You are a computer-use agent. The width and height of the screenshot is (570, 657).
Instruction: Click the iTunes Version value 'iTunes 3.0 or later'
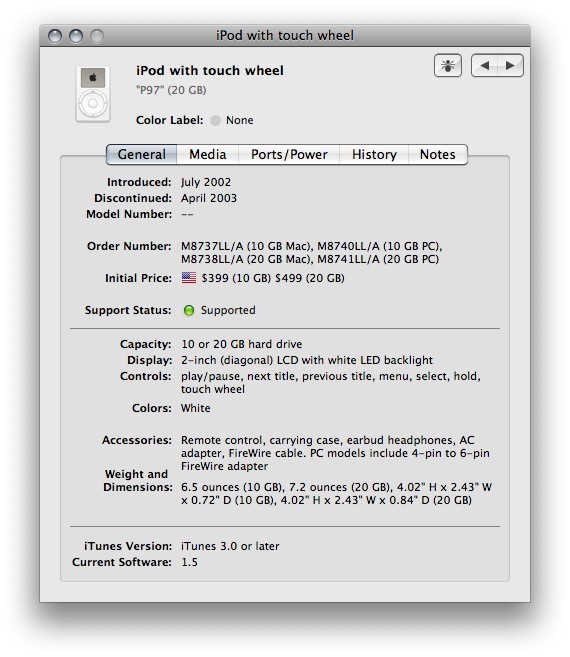(x=230, y=546)
